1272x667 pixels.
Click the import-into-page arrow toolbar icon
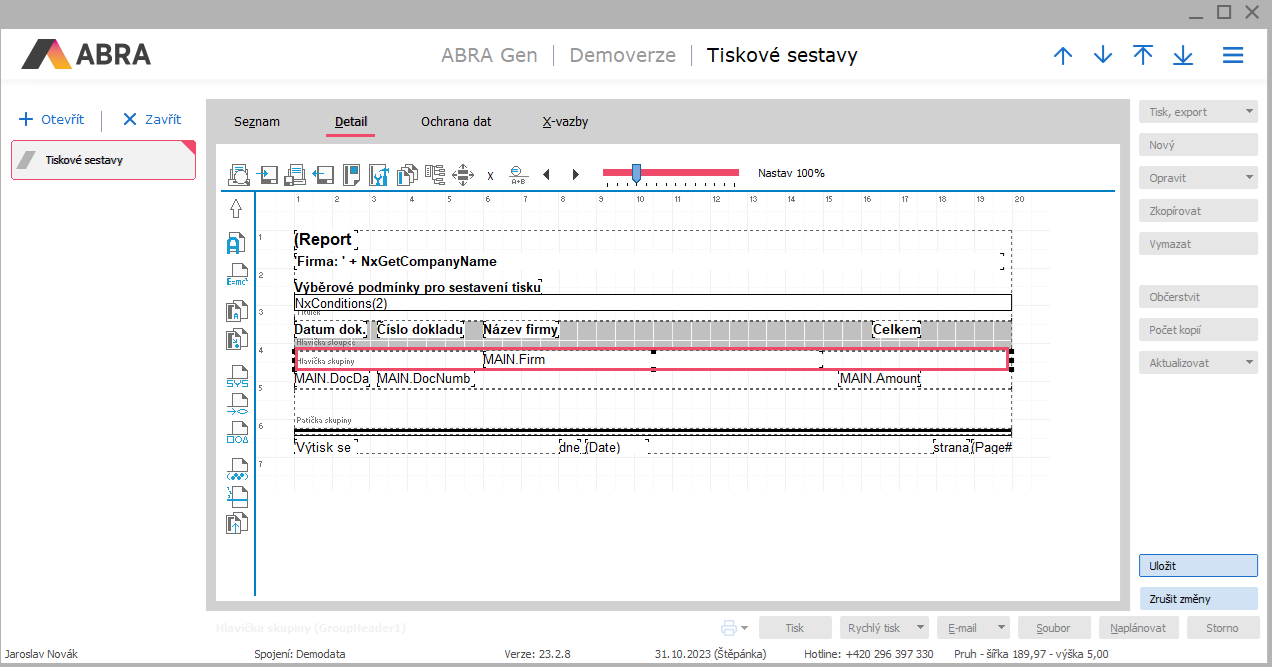click(268, 175)
